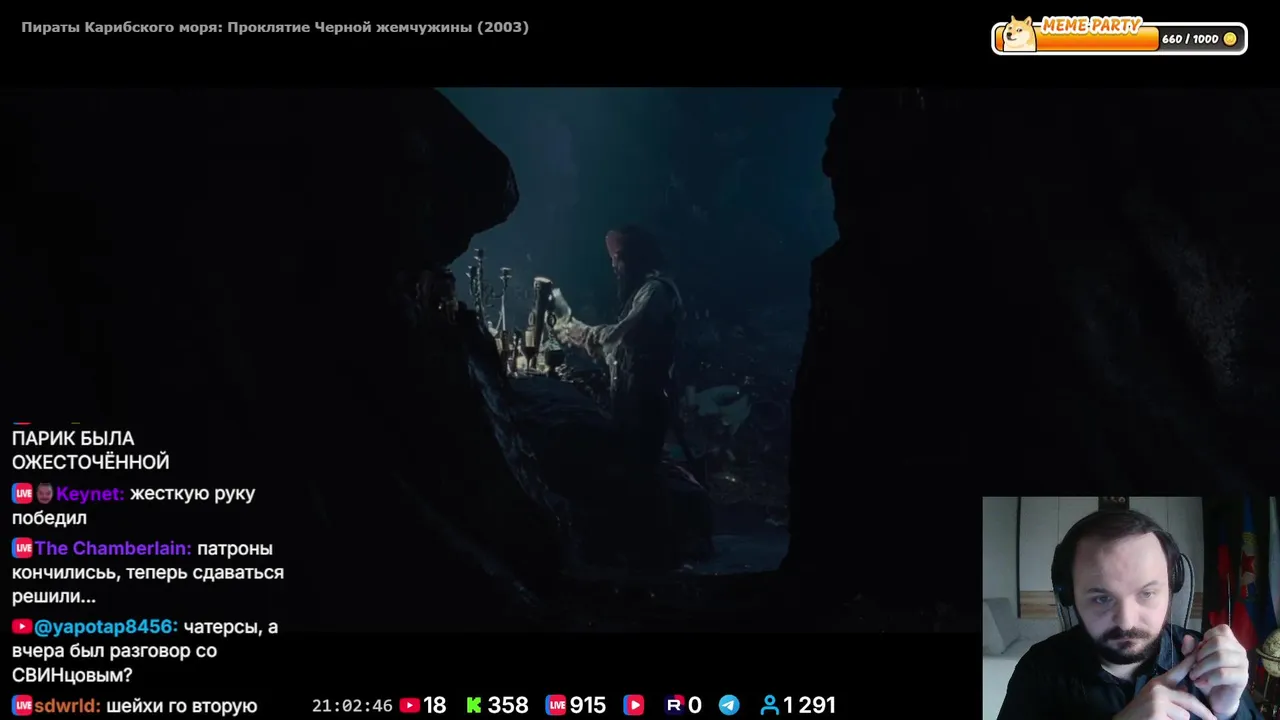Click the username @yapotap8456 in chat

(106, 627)
